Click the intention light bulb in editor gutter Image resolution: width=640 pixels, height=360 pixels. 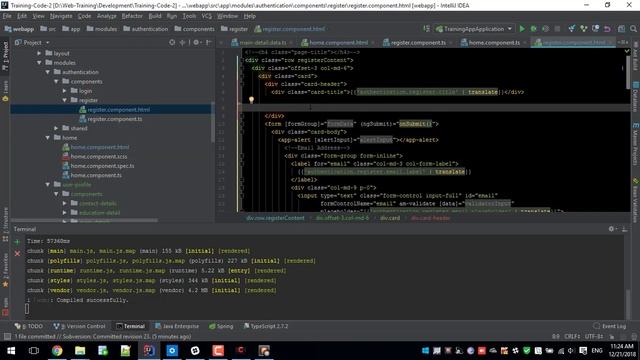(251, 100)
